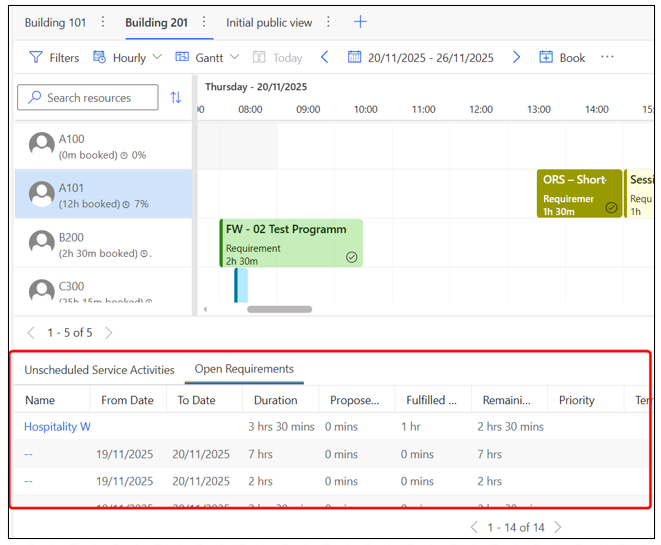
Task: Open Building 201 tab options menu
Action: [205, 22]
